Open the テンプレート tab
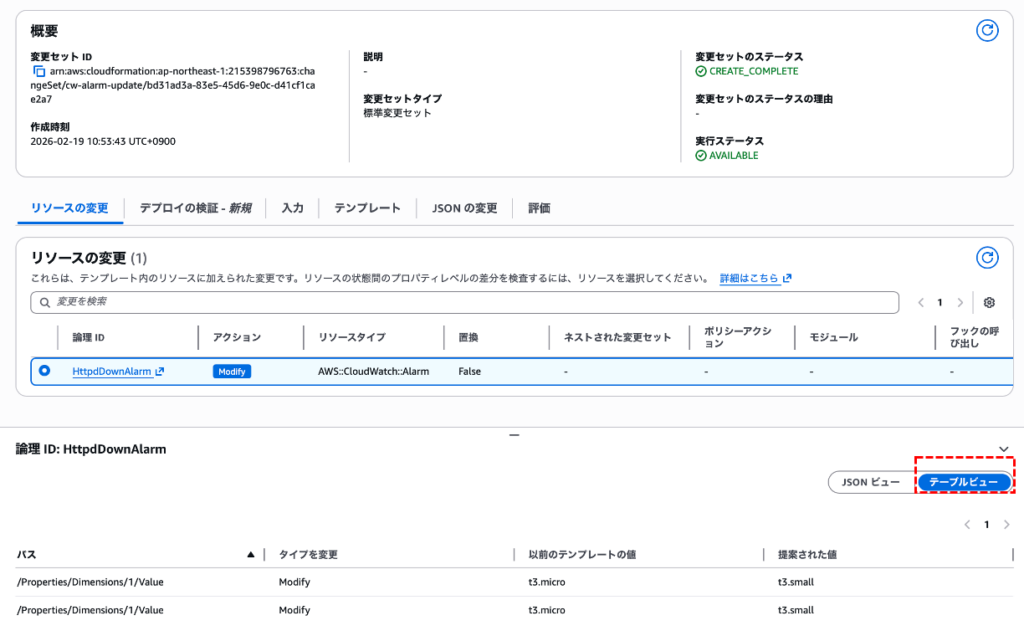 [x=367, y=208]
